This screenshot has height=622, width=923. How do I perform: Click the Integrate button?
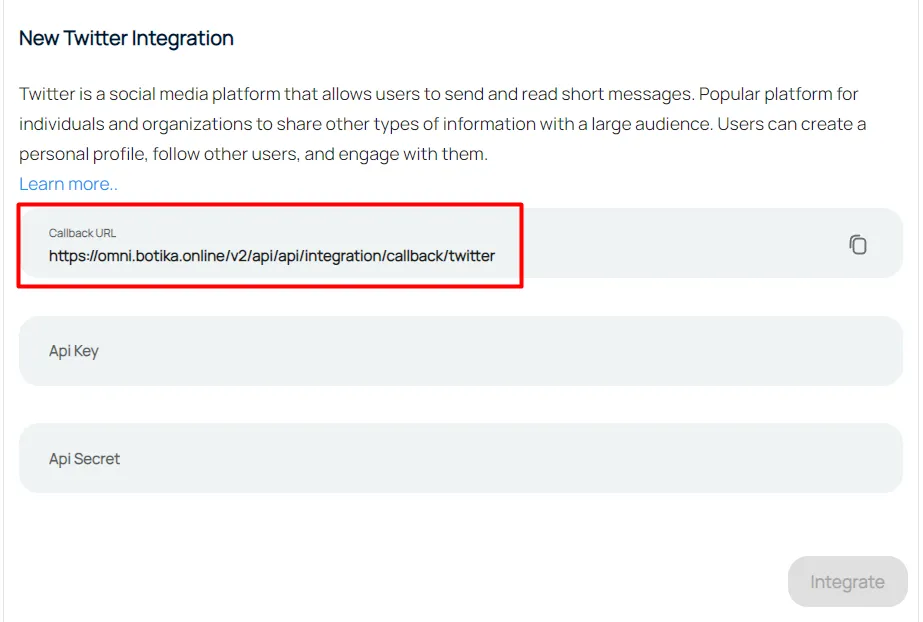pyautogui.click(x=848, y=581)
